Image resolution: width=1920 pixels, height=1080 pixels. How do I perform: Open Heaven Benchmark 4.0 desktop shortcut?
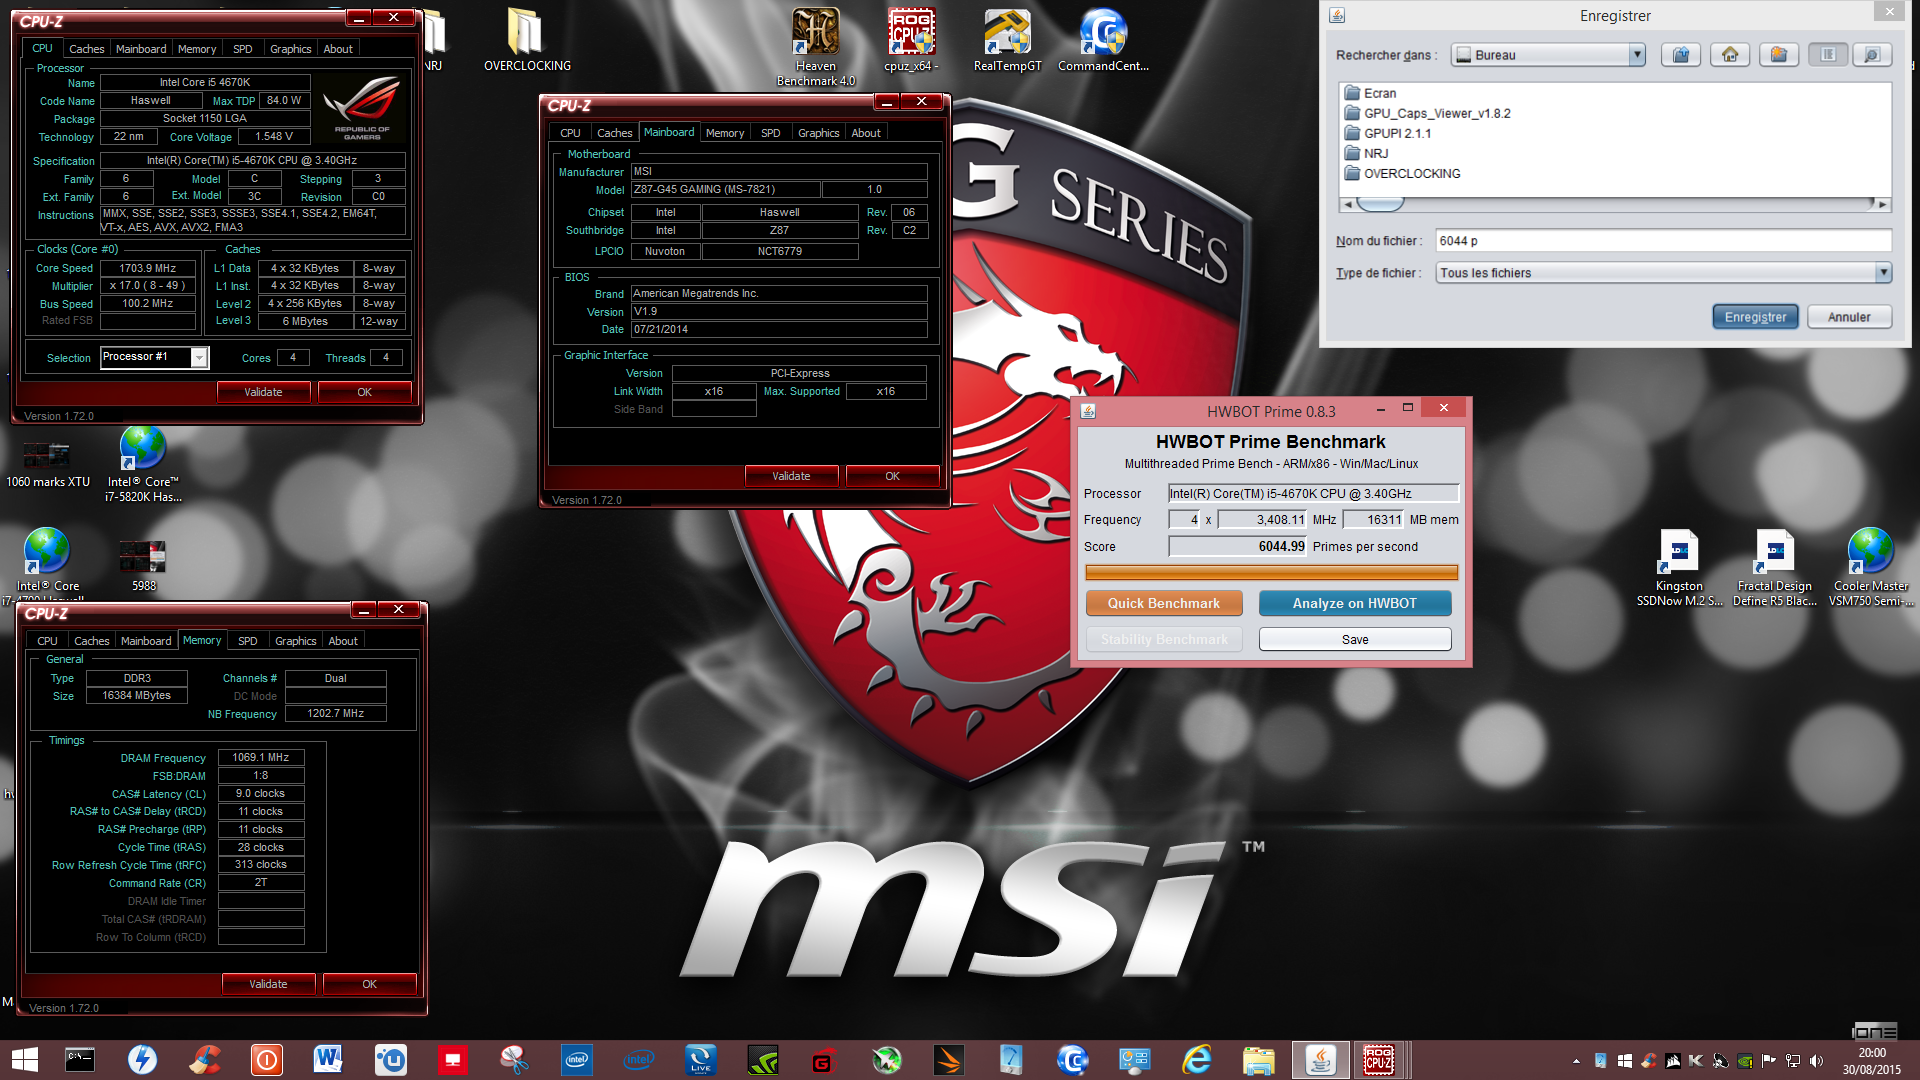pos(816,46)
